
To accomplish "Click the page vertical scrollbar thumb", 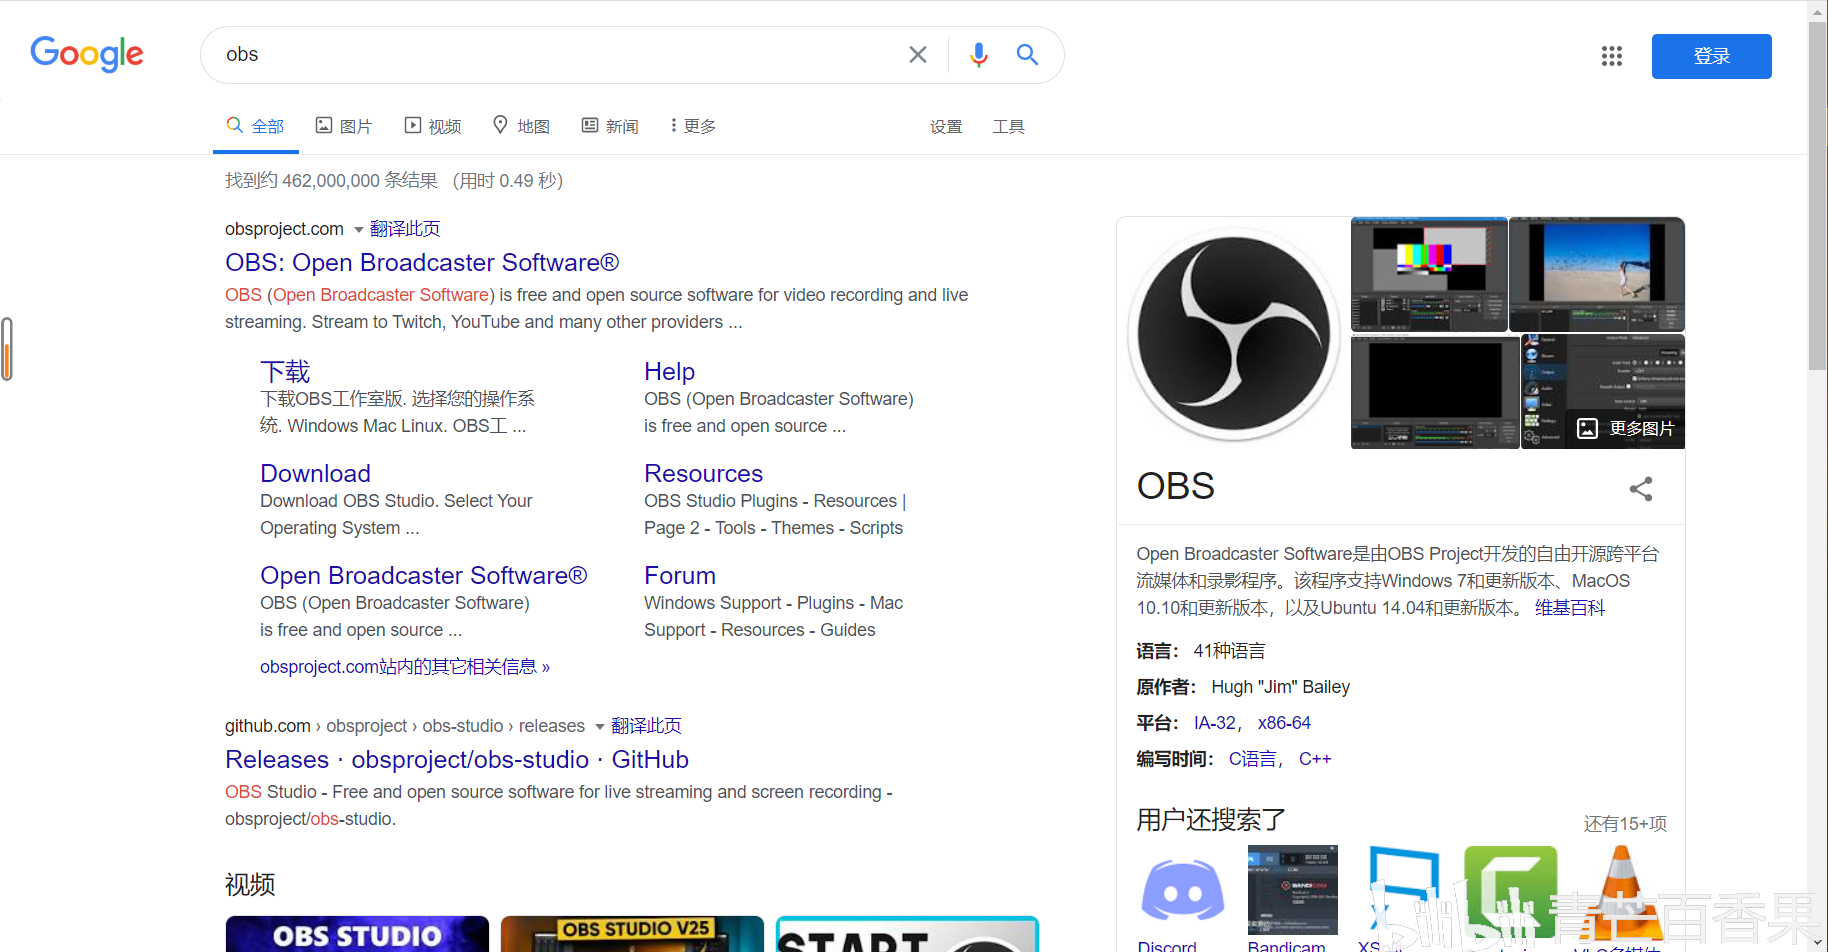I will click(1818, 195).
